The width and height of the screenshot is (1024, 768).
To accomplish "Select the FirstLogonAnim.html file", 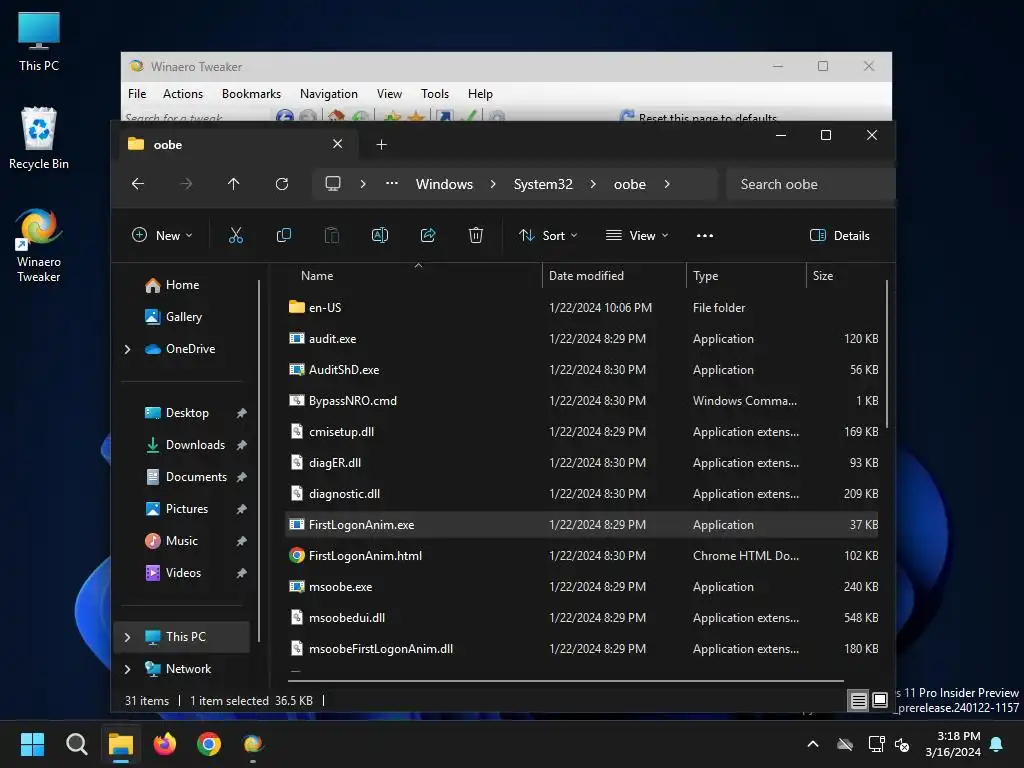I will point(583,556).
